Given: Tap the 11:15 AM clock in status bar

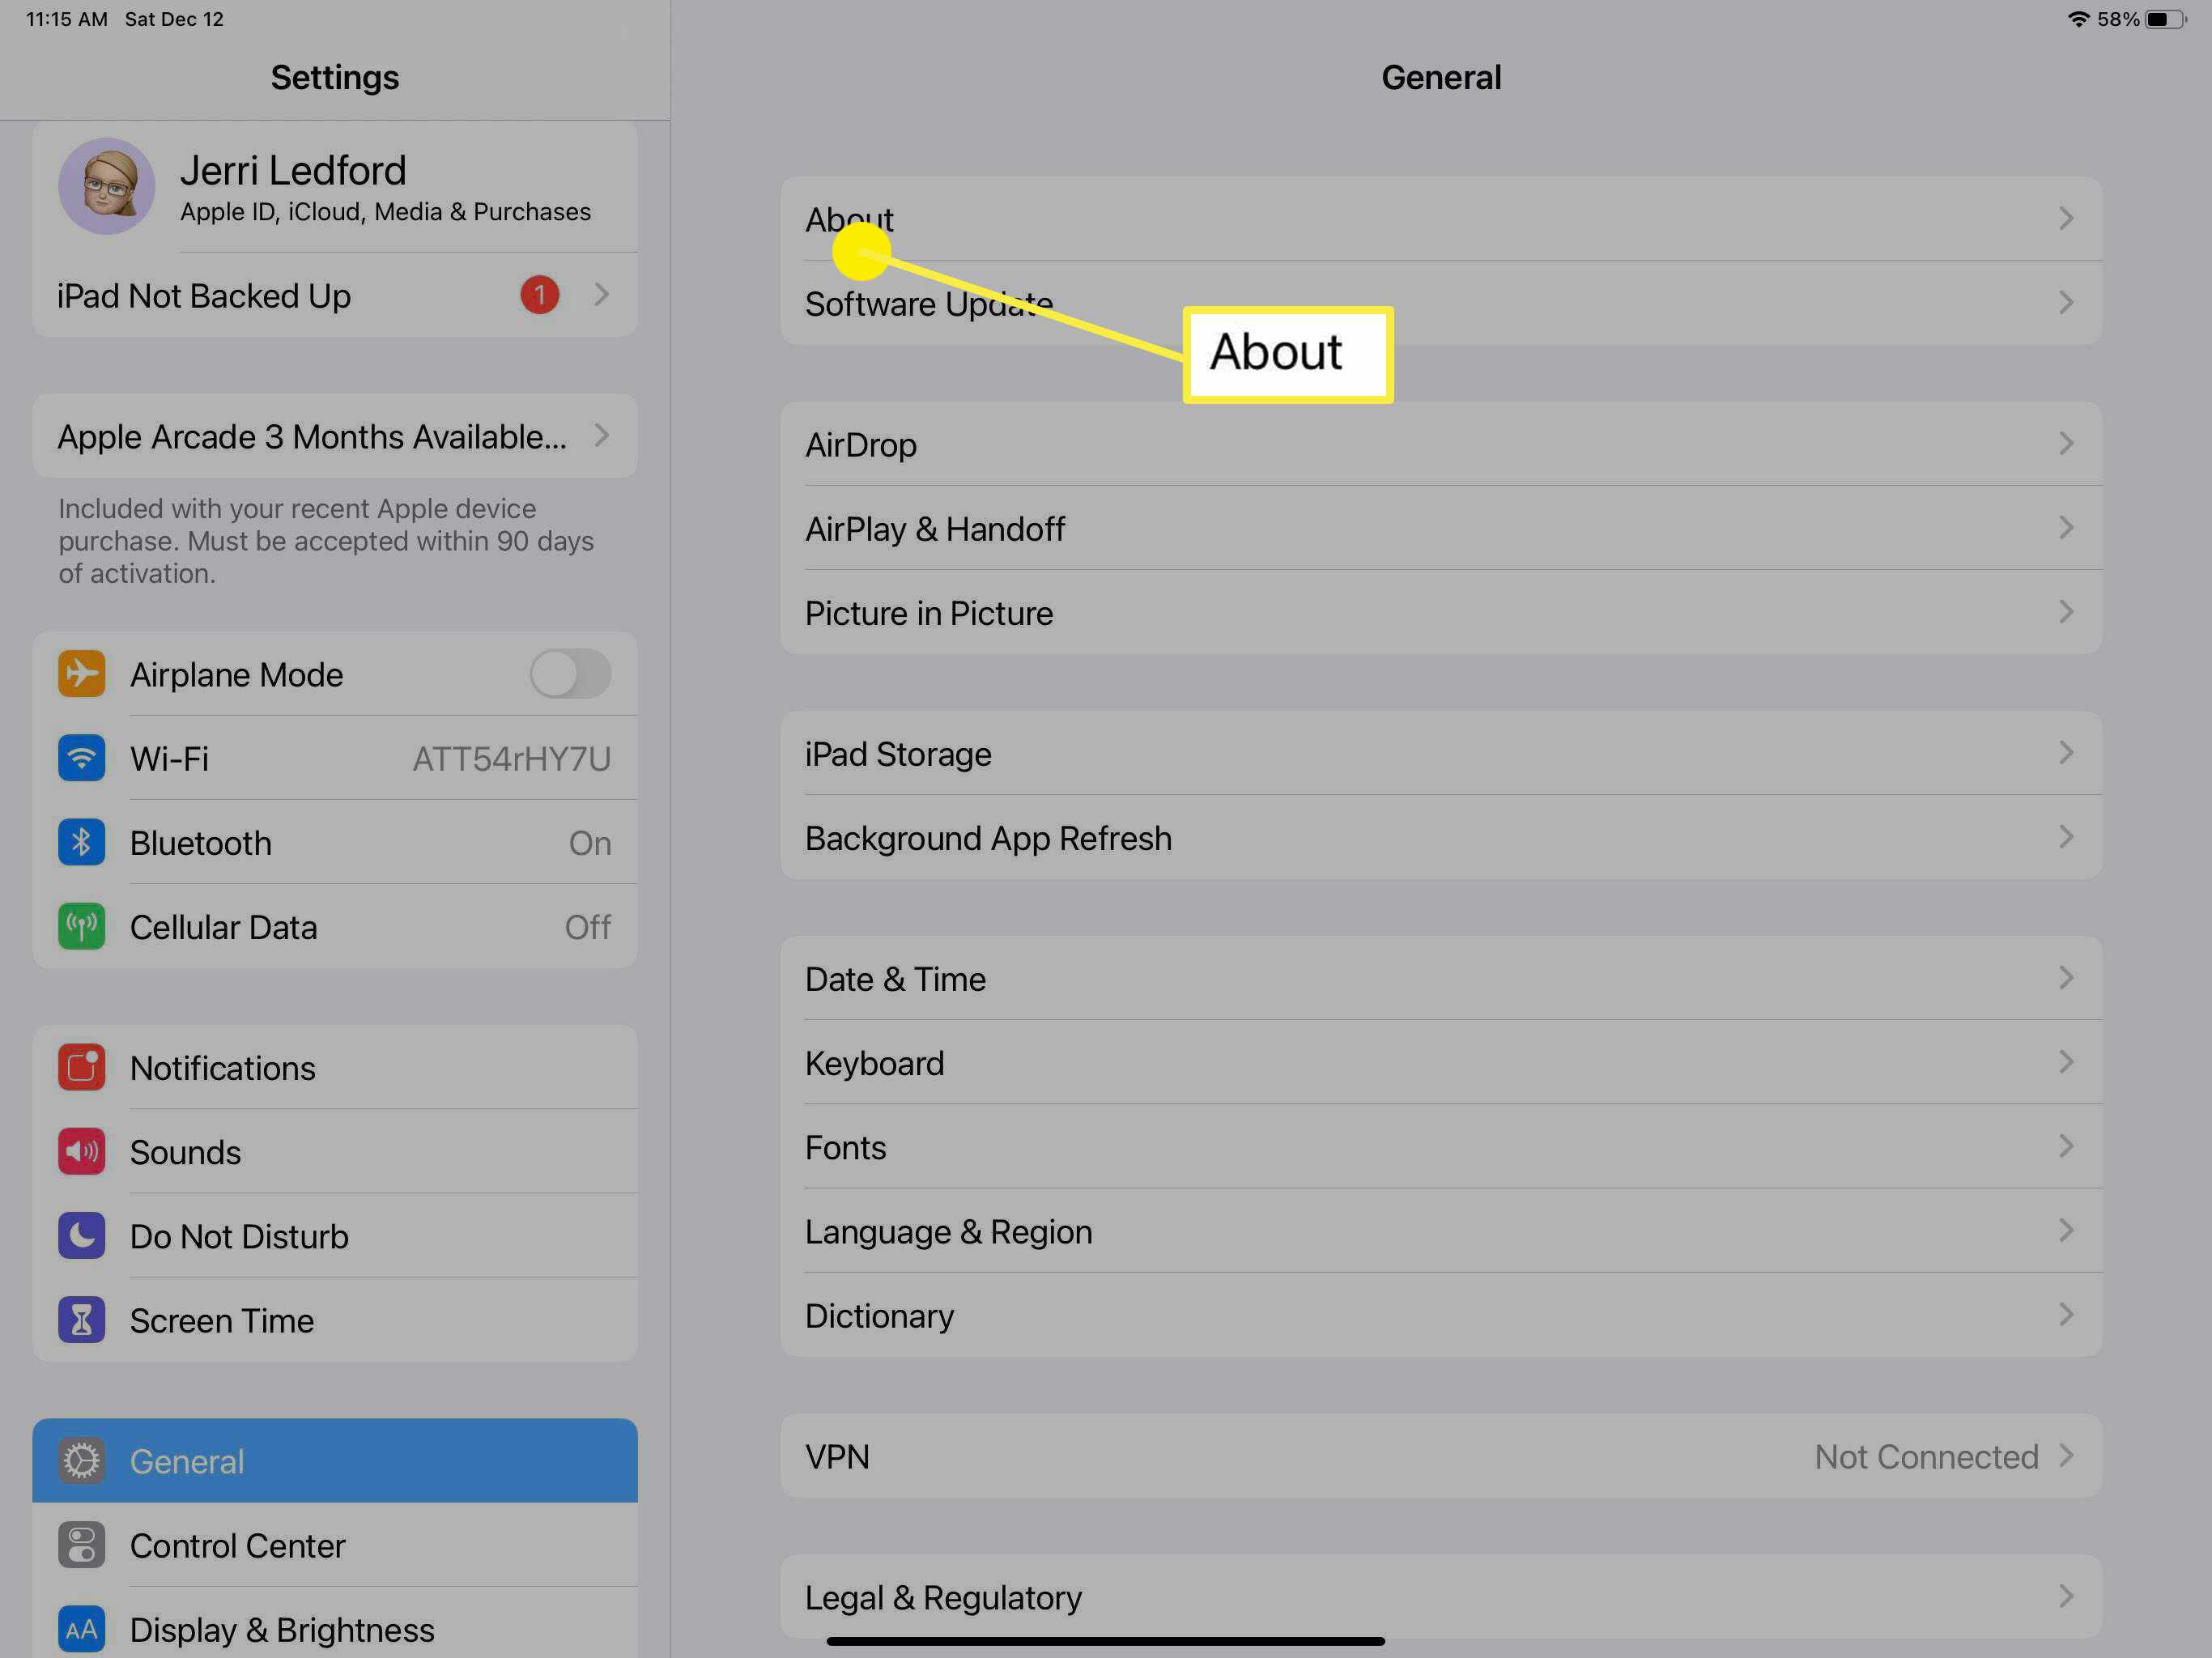Looking at the screenshot, I should tap(67, 19).
